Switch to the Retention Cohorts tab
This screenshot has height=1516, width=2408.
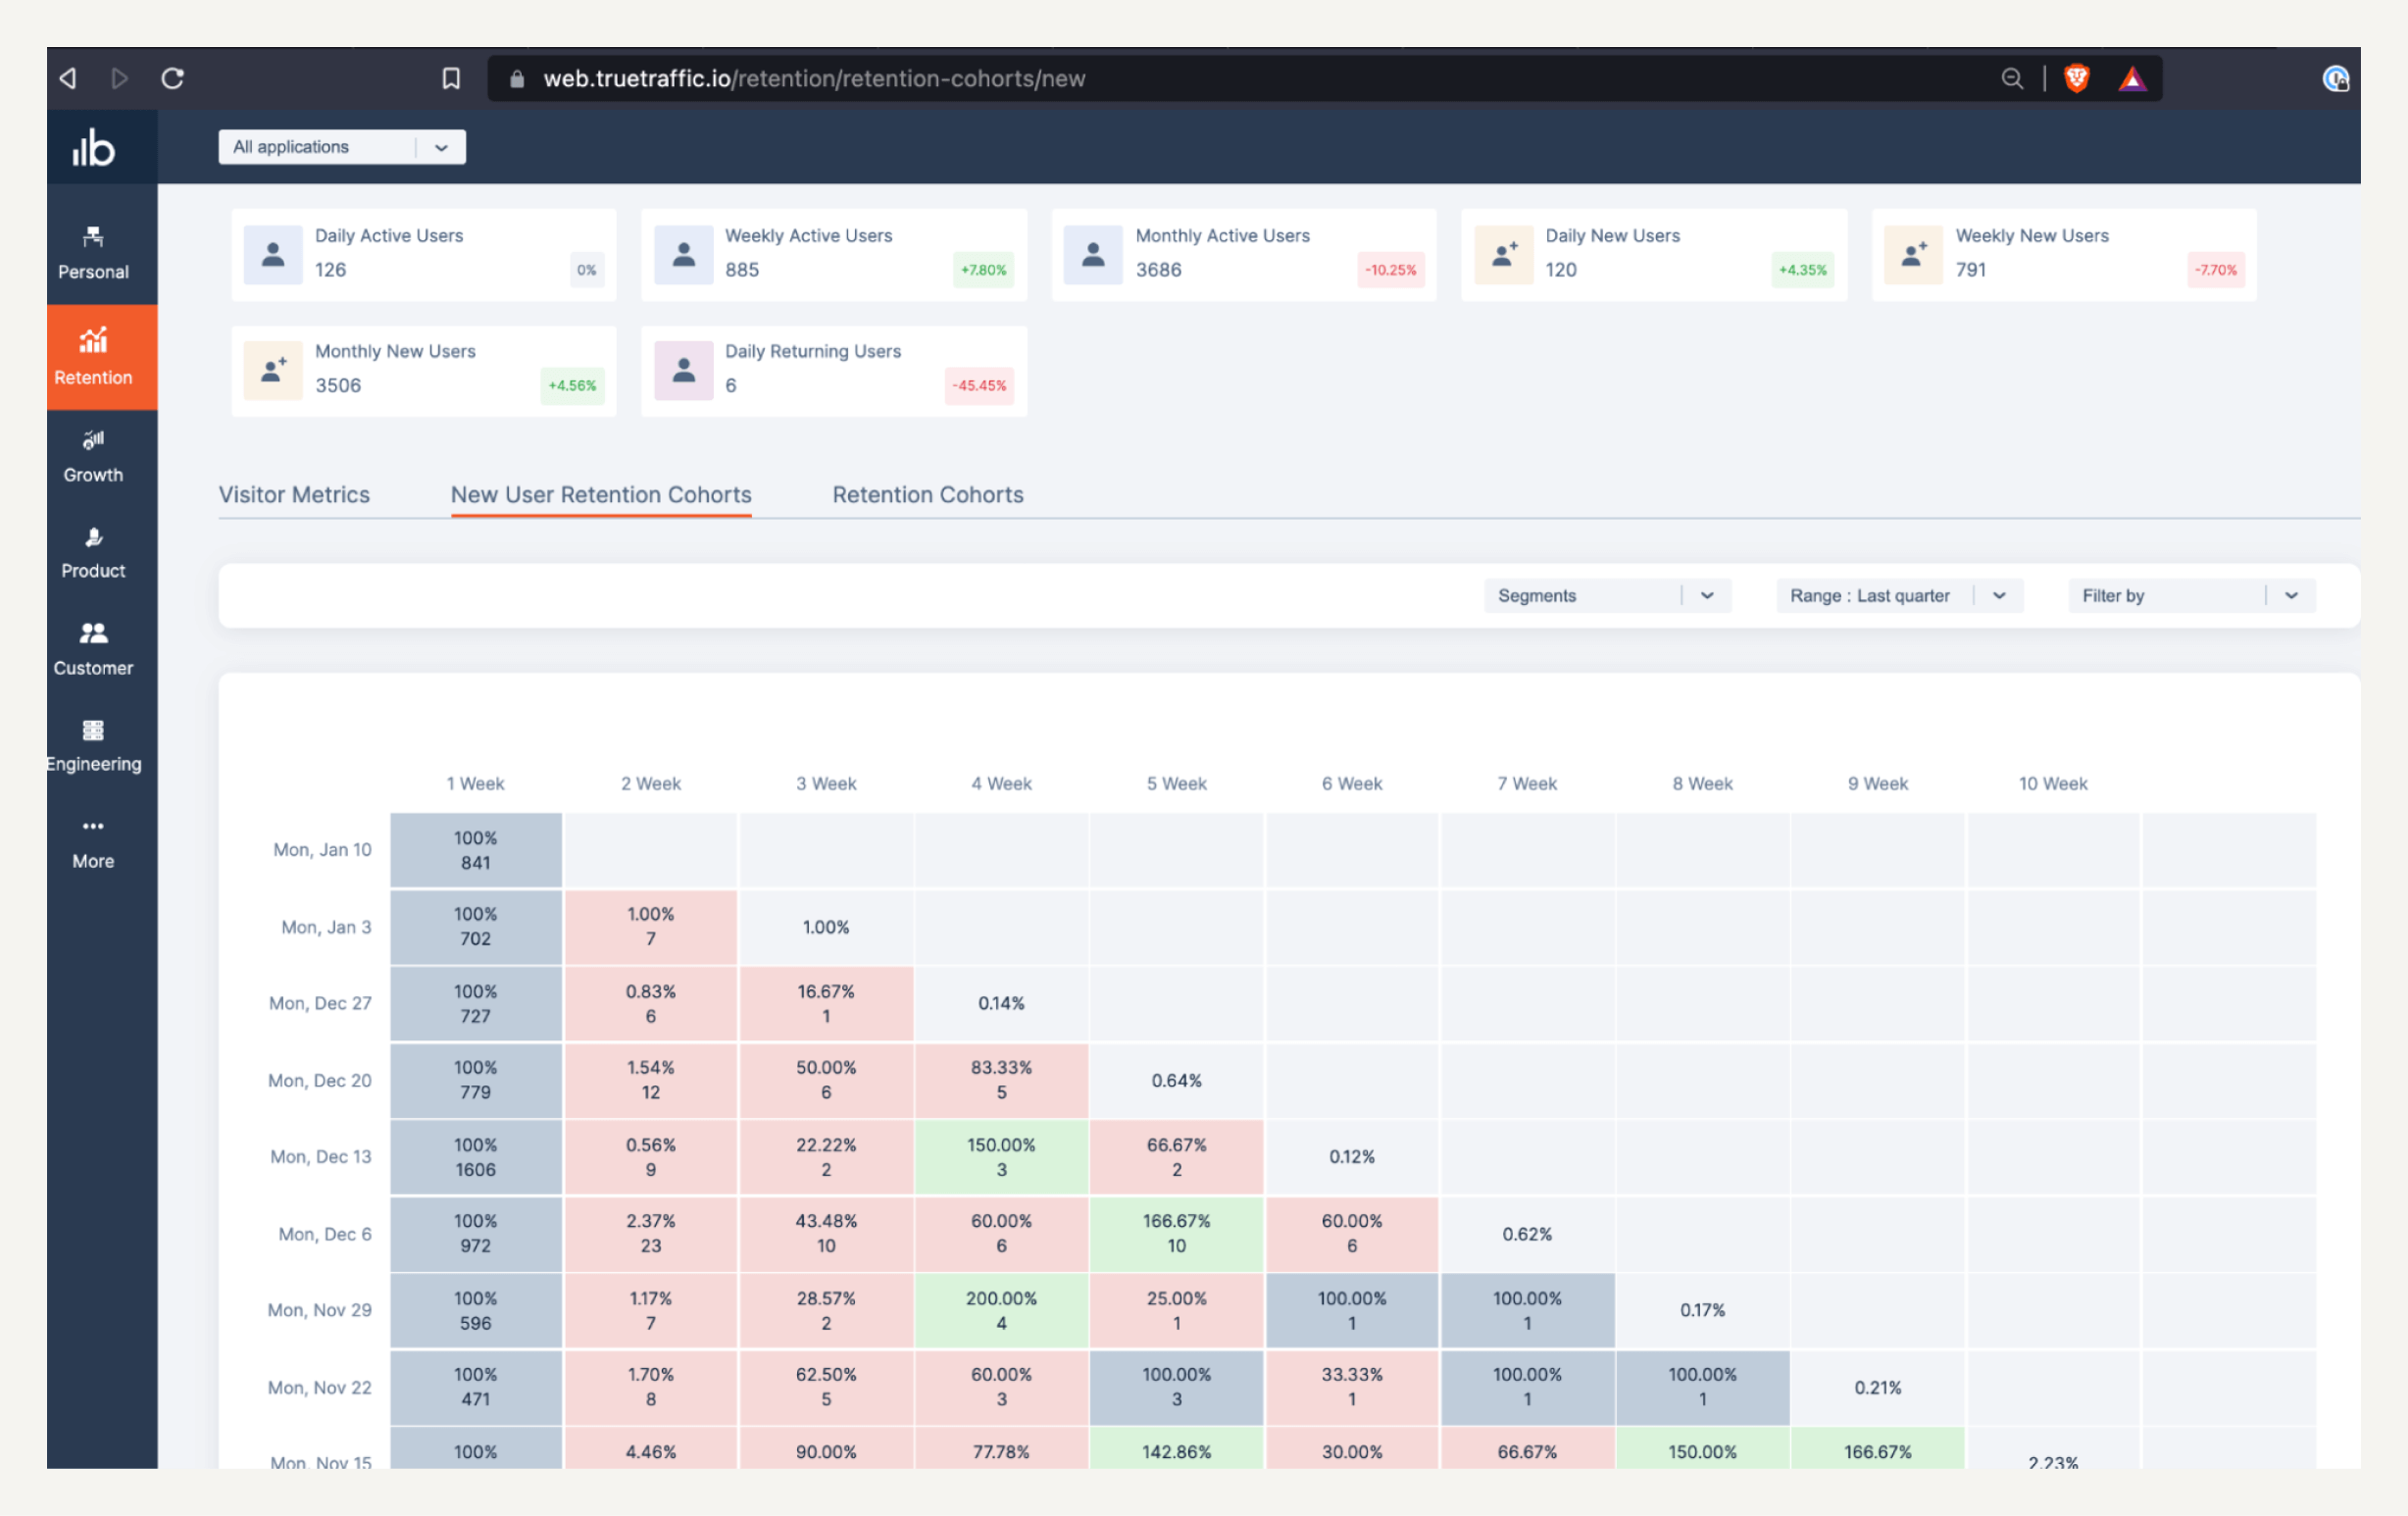928,494
